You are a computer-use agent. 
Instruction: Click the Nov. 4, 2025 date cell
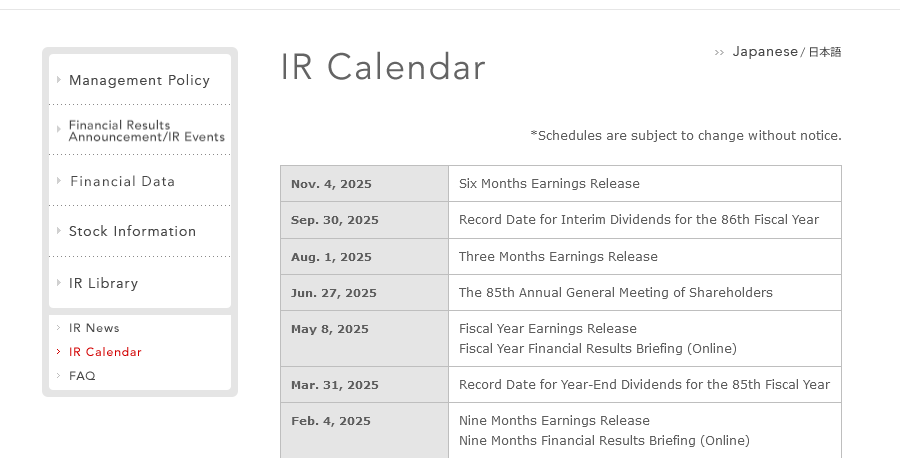point(364,184)
